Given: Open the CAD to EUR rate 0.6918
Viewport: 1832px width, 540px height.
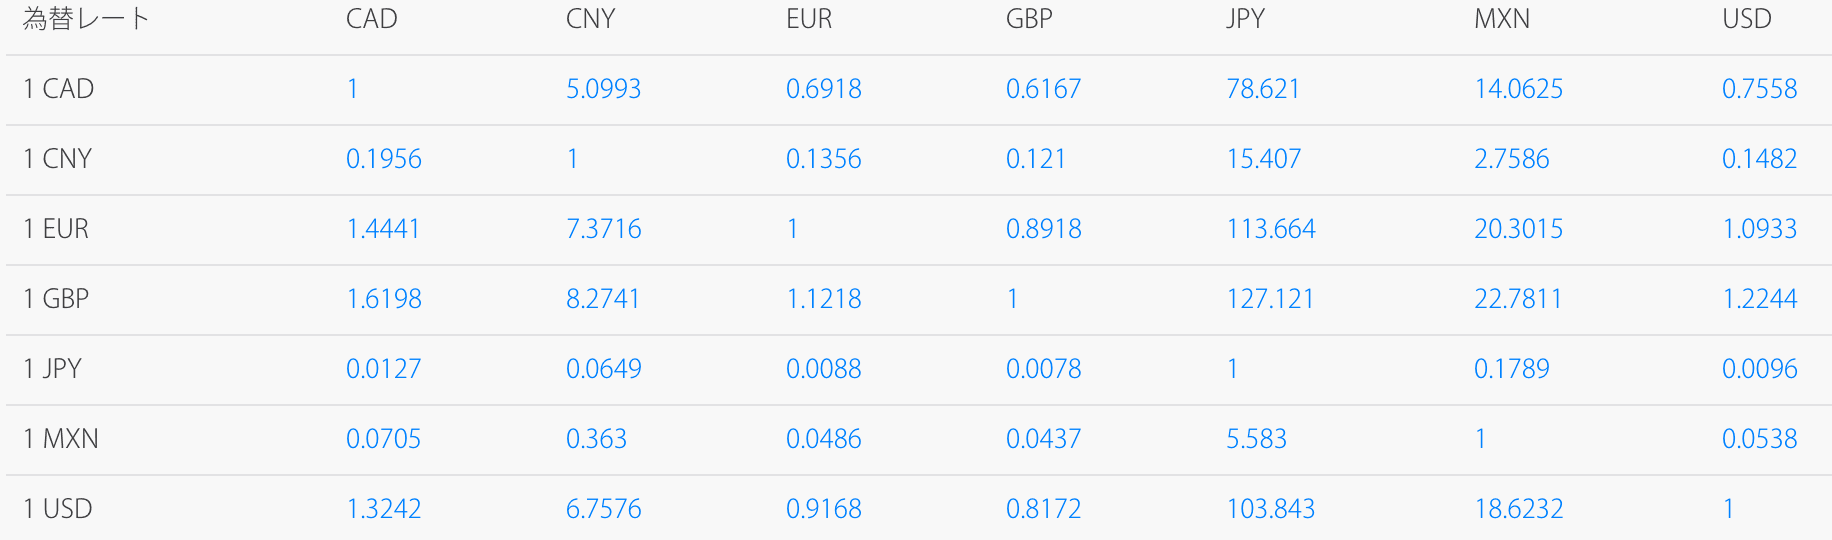Looking at the screenshot, I should (x=823, y=89).
